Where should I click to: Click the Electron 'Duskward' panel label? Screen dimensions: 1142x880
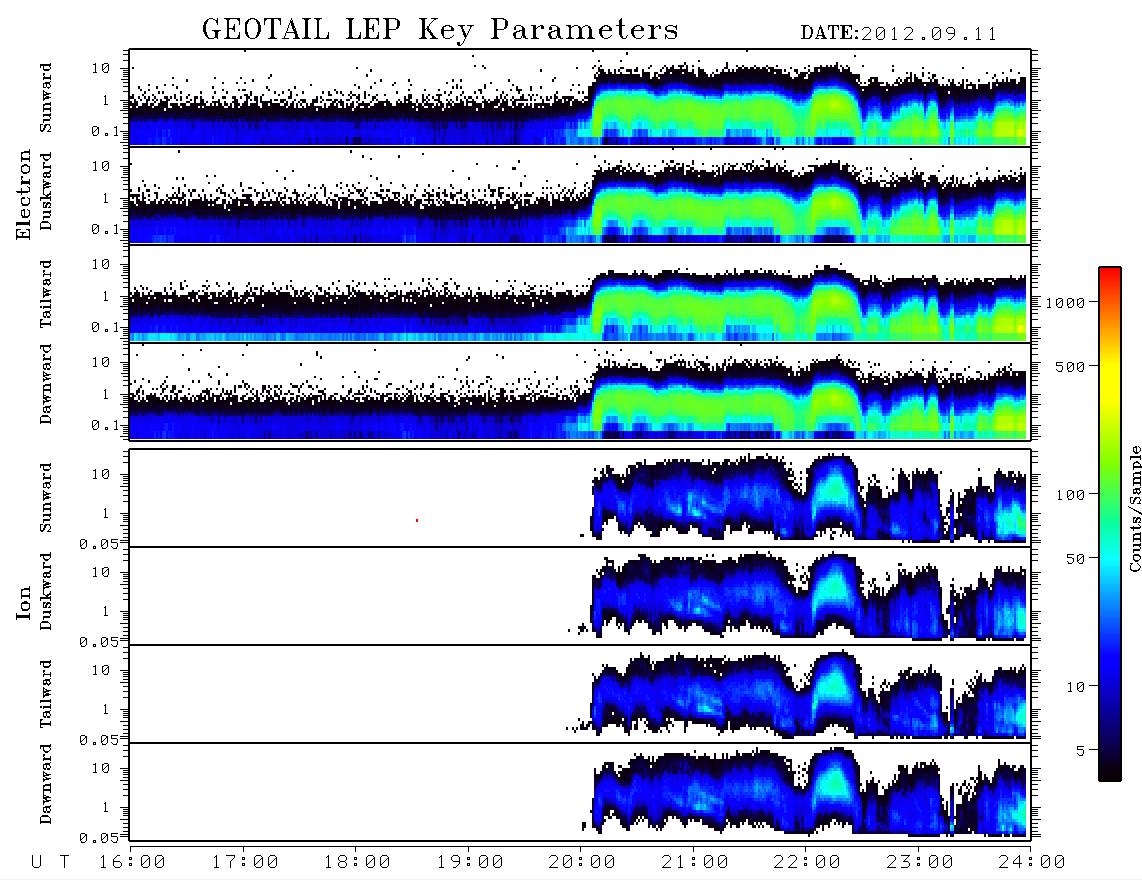(x=46, y=191)
